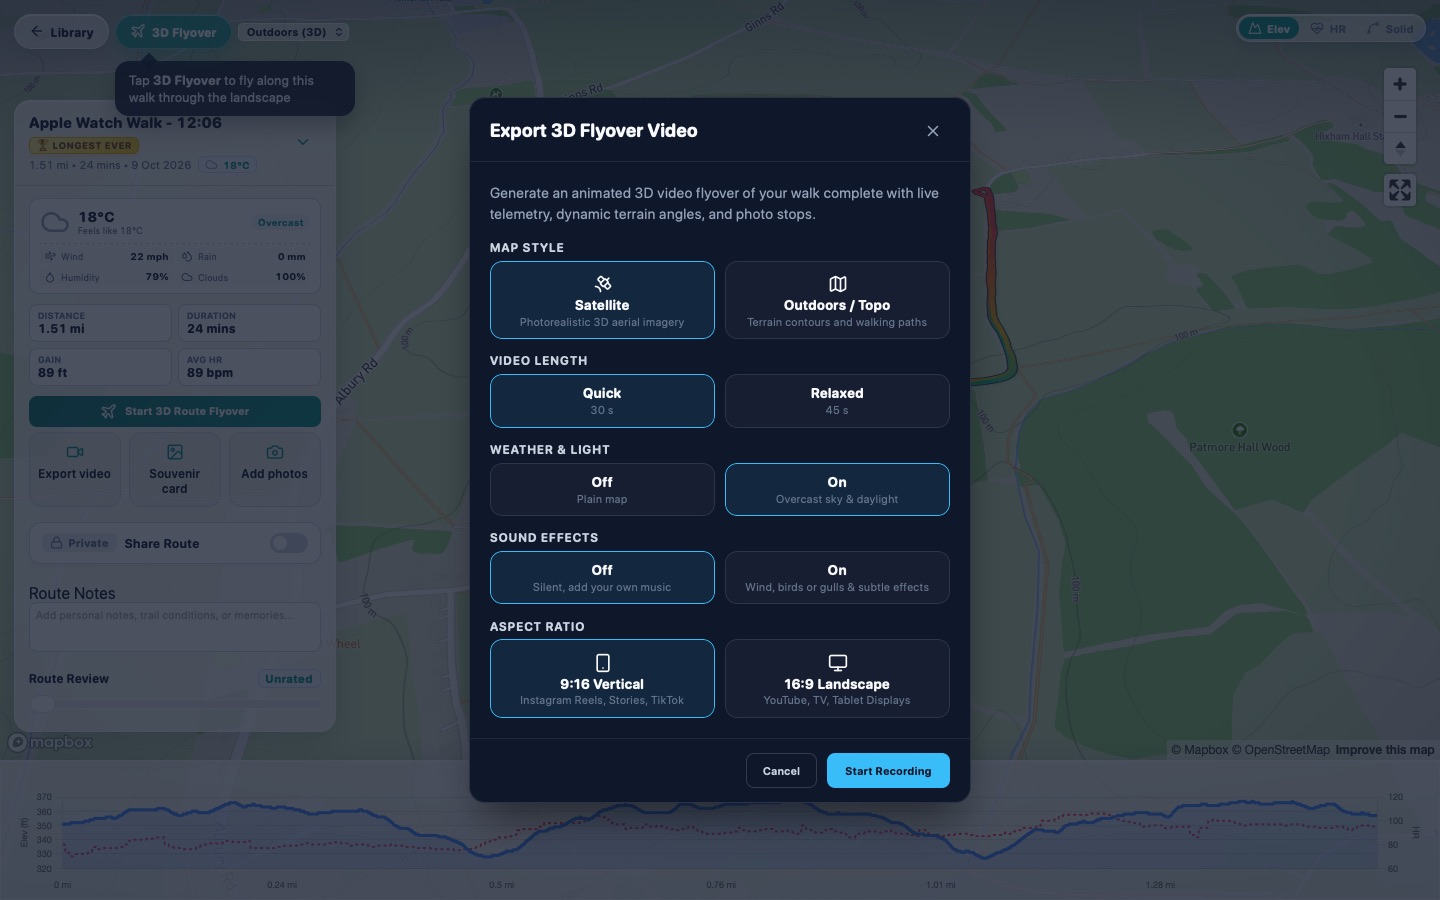Zoom in on the map
1440x900 pixels.
(1400, 85)
